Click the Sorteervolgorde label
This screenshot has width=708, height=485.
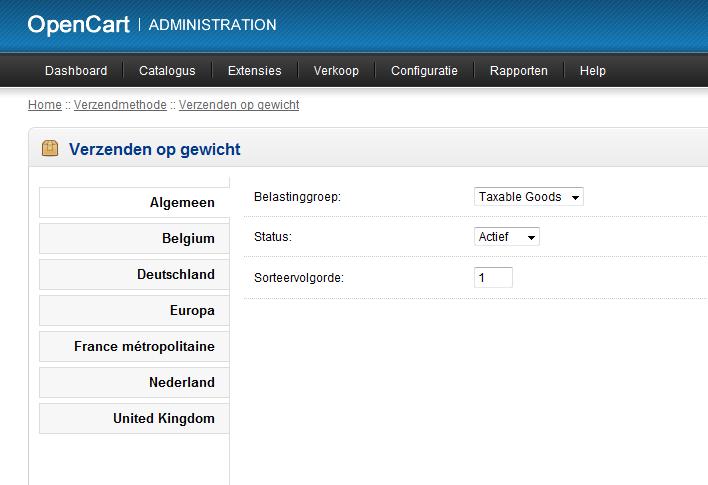coord(299,278)
